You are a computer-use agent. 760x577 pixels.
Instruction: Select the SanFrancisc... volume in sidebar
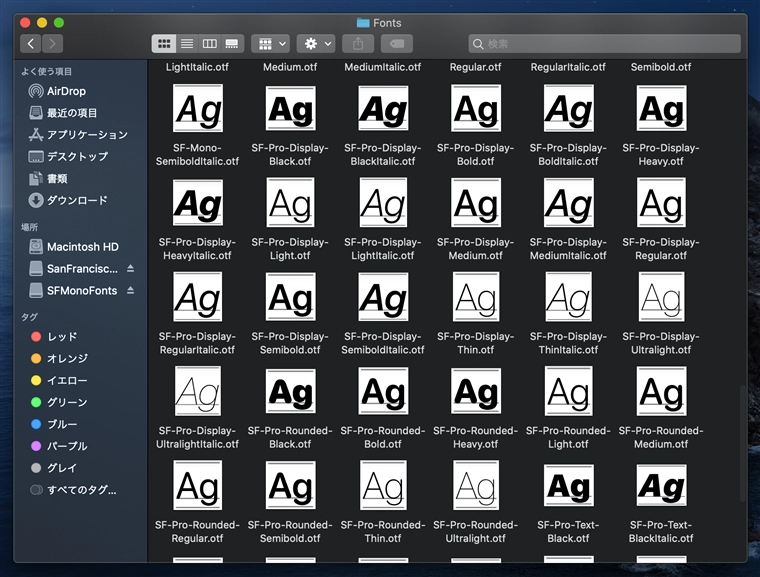(74, 269)
